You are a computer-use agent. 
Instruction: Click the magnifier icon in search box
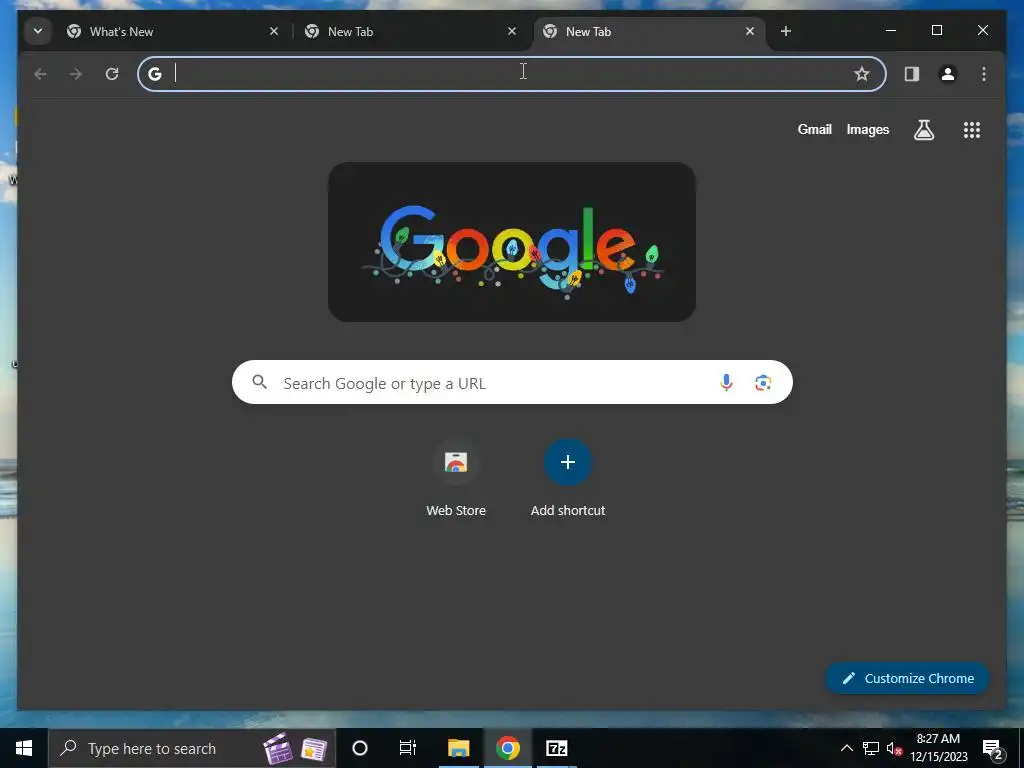point(259,382)
